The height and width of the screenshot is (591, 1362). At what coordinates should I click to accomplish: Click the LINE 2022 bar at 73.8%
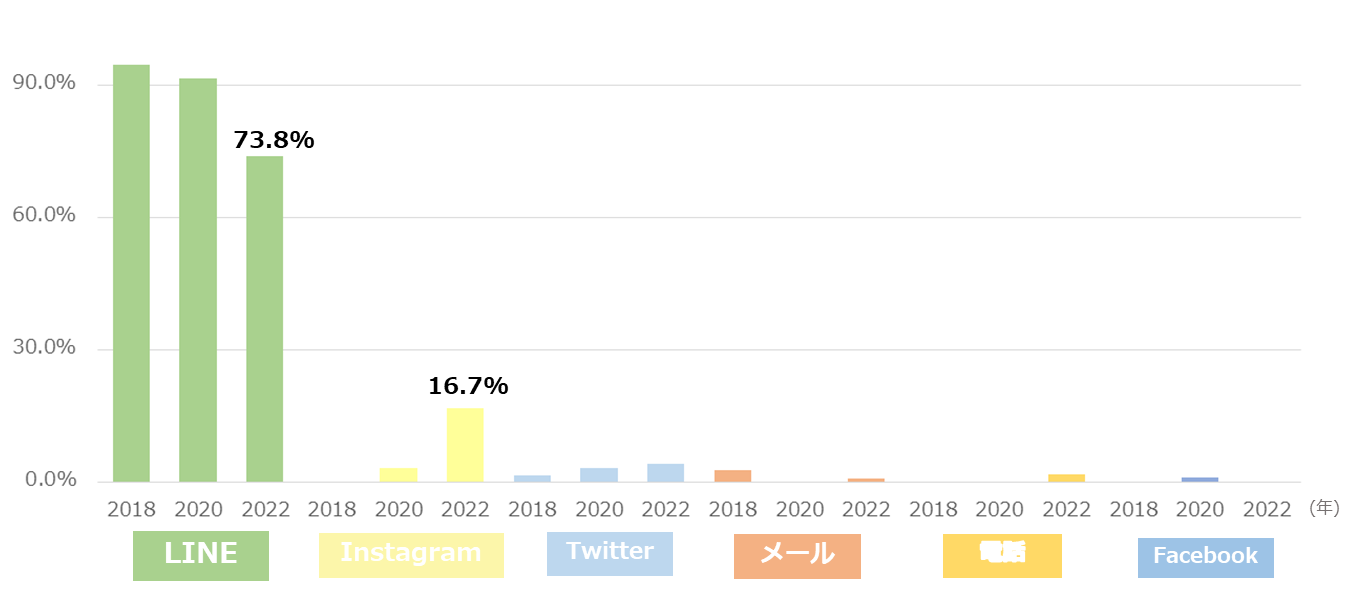265,319
